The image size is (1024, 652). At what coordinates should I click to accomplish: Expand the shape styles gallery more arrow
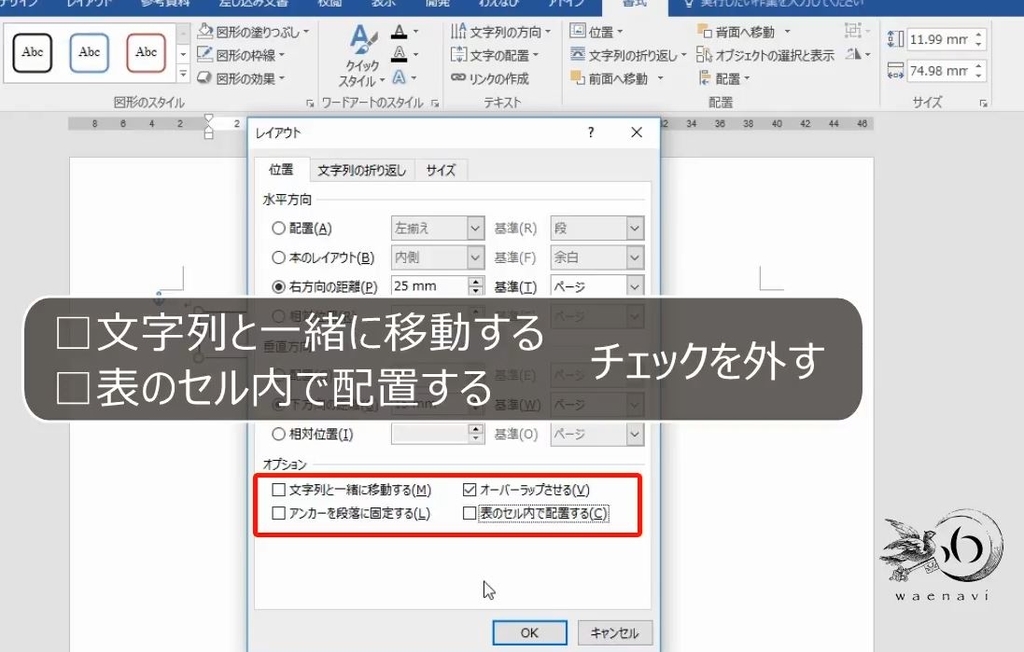tap(184, 74)
